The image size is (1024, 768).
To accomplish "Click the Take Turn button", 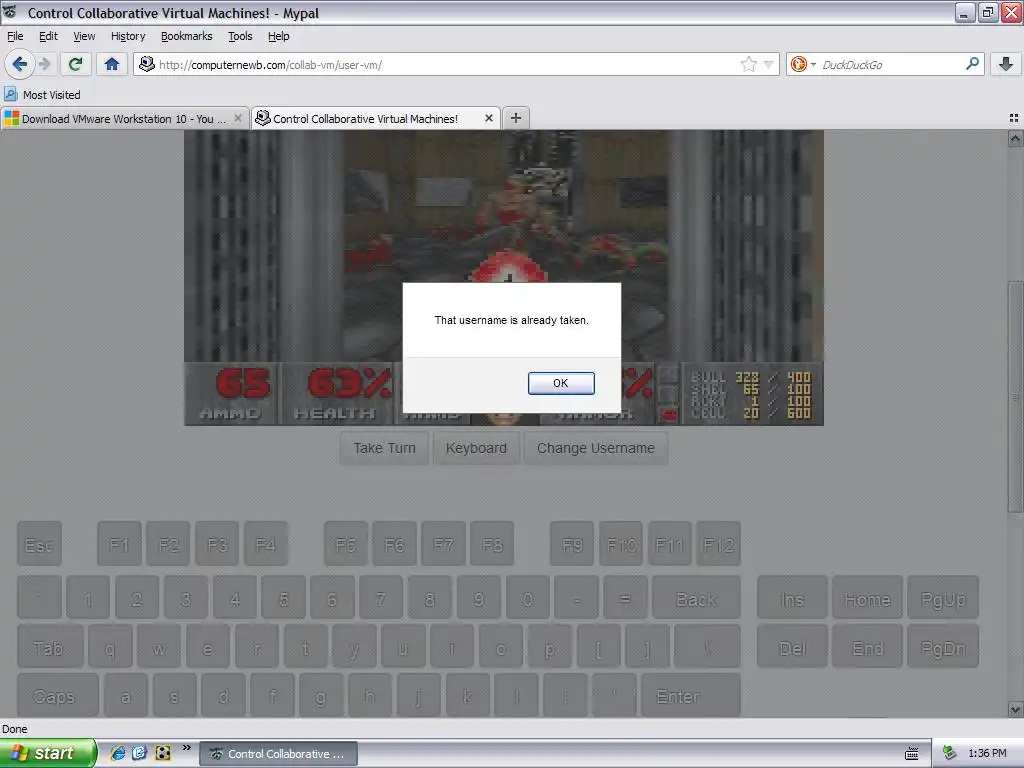I will [385, 448].
